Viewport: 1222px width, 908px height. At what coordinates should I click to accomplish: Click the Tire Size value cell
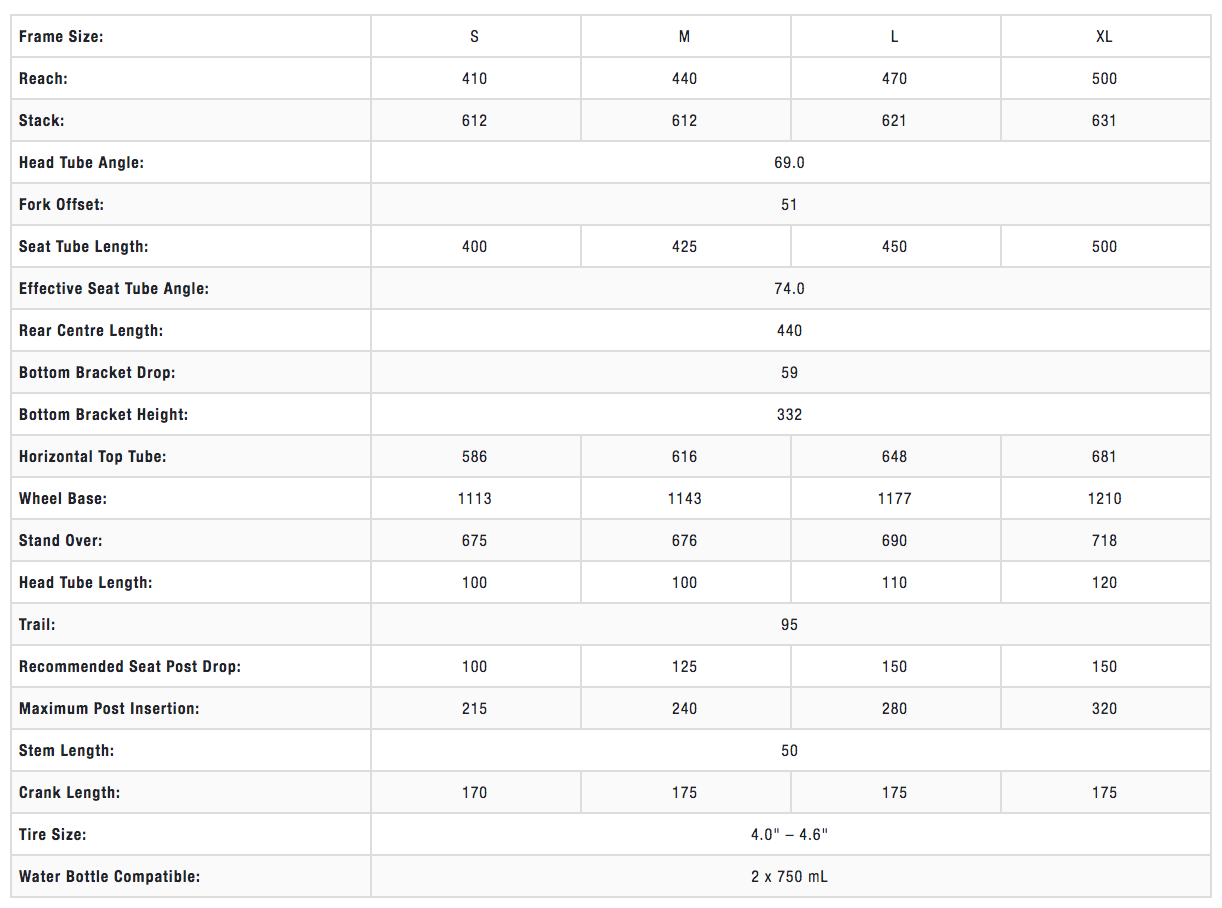tap(789, 835)
